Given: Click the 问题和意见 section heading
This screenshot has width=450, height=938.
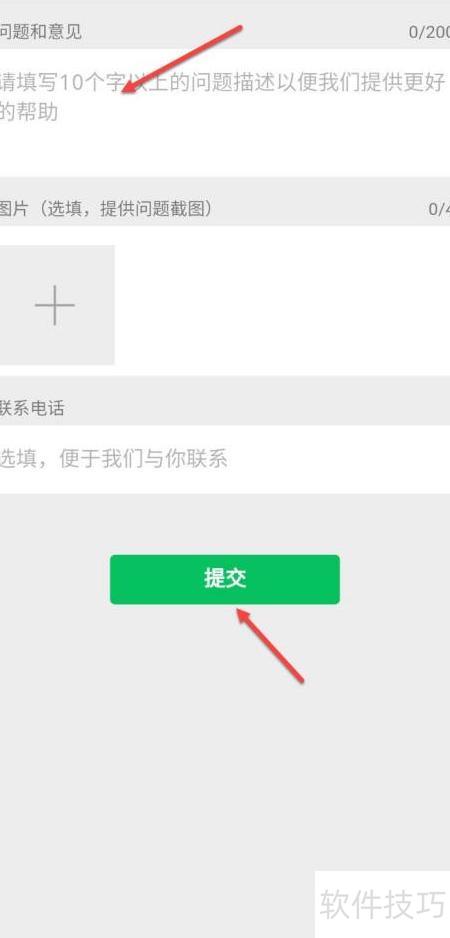Looking at the screenshot, I should pos(41,31).
